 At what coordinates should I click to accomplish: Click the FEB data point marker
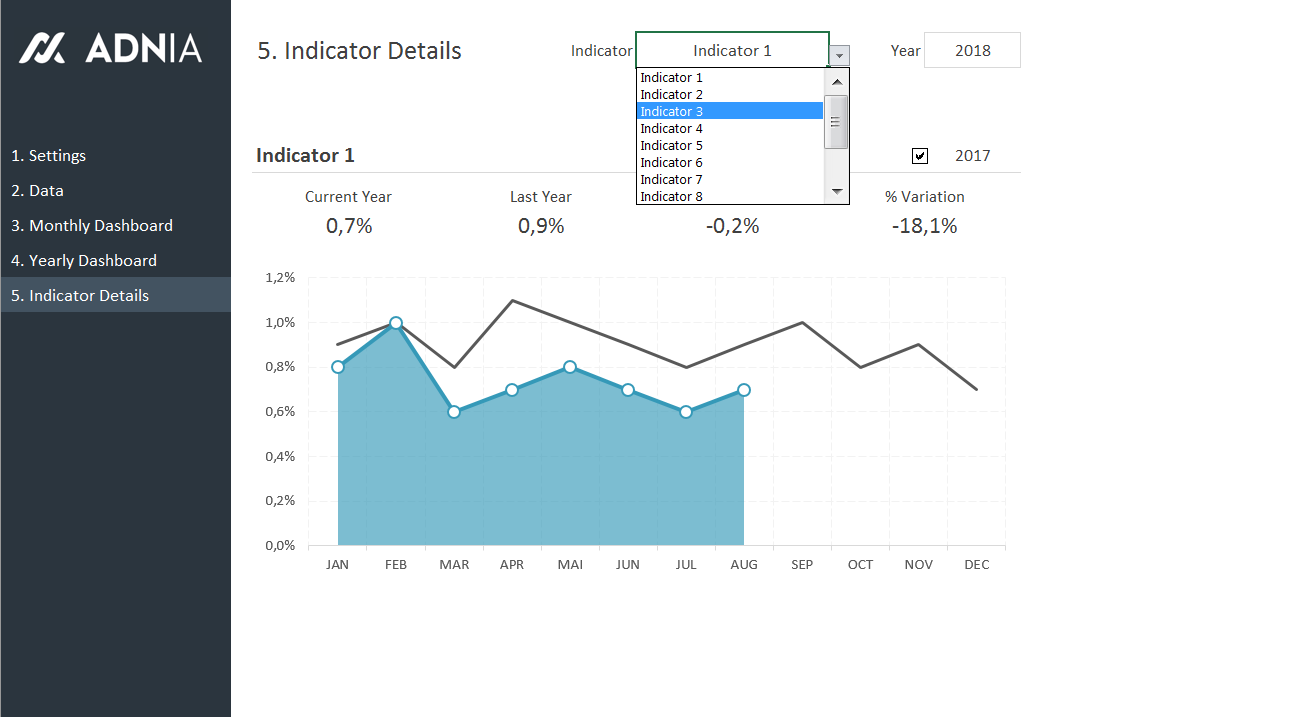[396, 323]
